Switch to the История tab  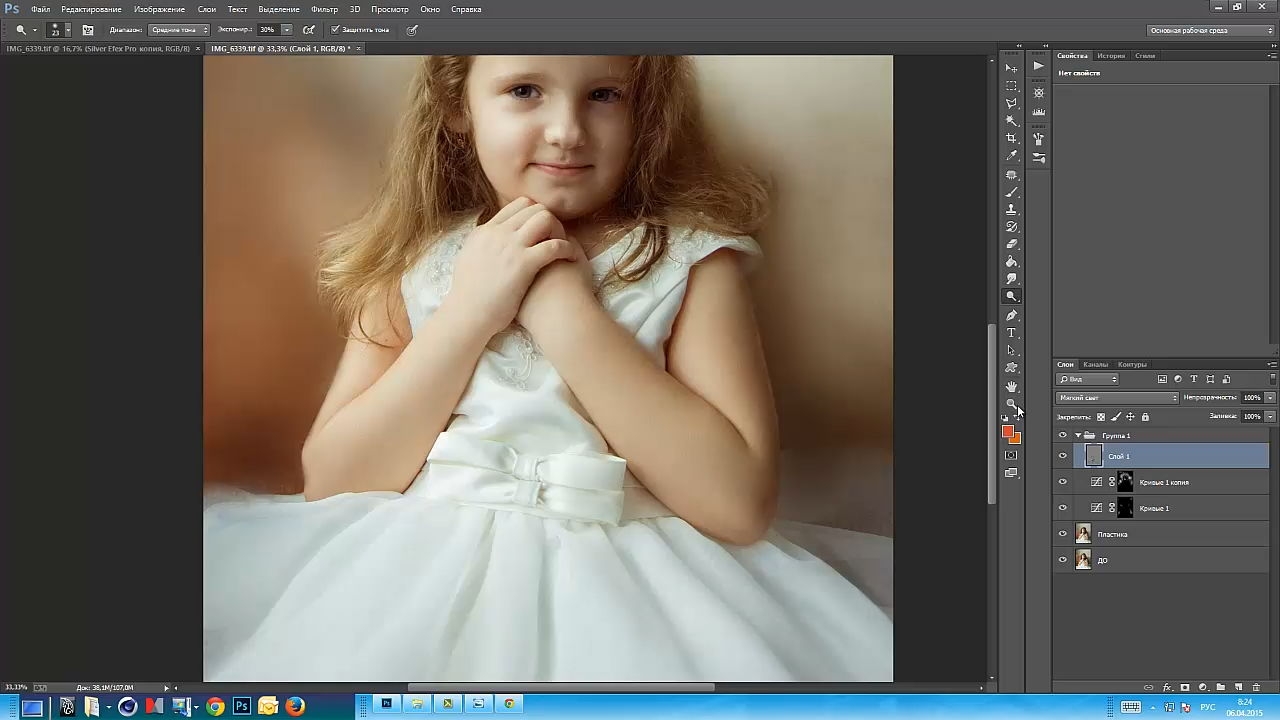1111,56
